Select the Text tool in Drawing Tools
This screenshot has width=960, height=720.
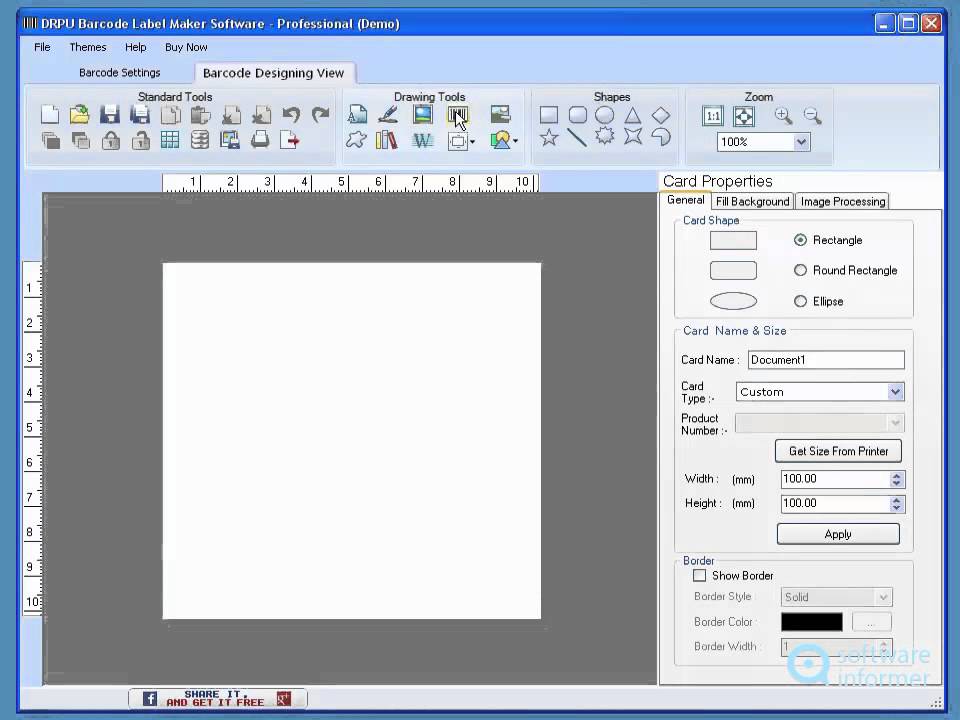point(357,114)
